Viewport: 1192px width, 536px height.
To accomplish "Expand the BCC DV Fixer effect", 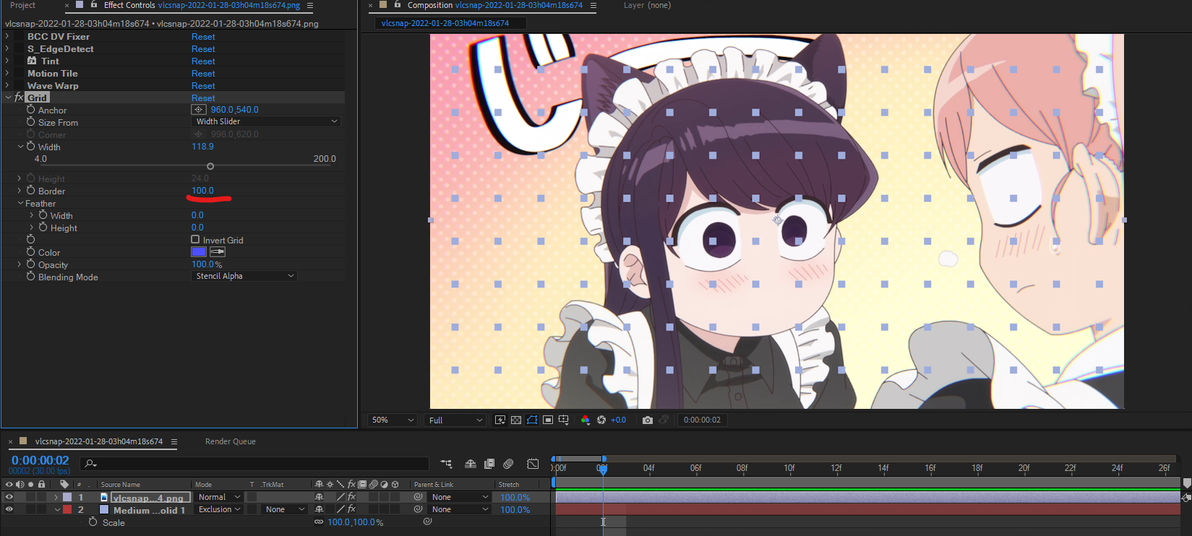I will pos(8,36).
